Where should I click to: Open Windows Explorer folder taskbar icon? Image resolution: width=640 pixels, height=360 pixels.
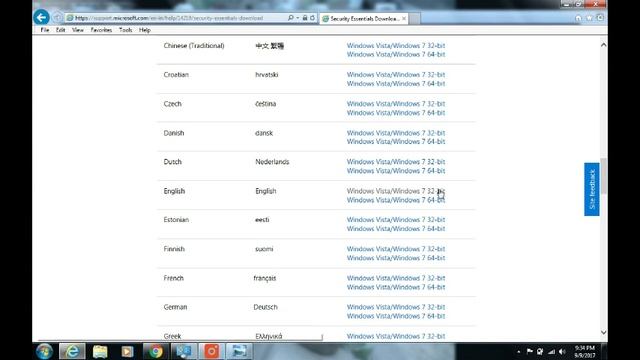click(100, 351)
